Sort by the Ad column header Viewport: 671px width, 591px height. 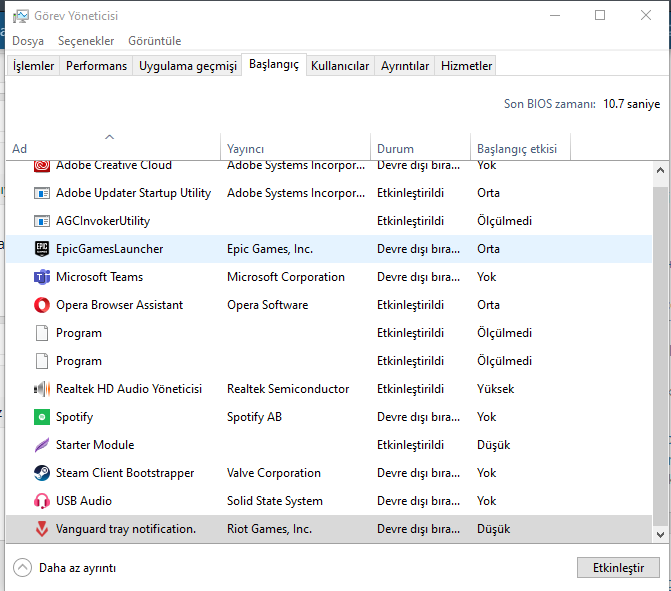[113, 147]
